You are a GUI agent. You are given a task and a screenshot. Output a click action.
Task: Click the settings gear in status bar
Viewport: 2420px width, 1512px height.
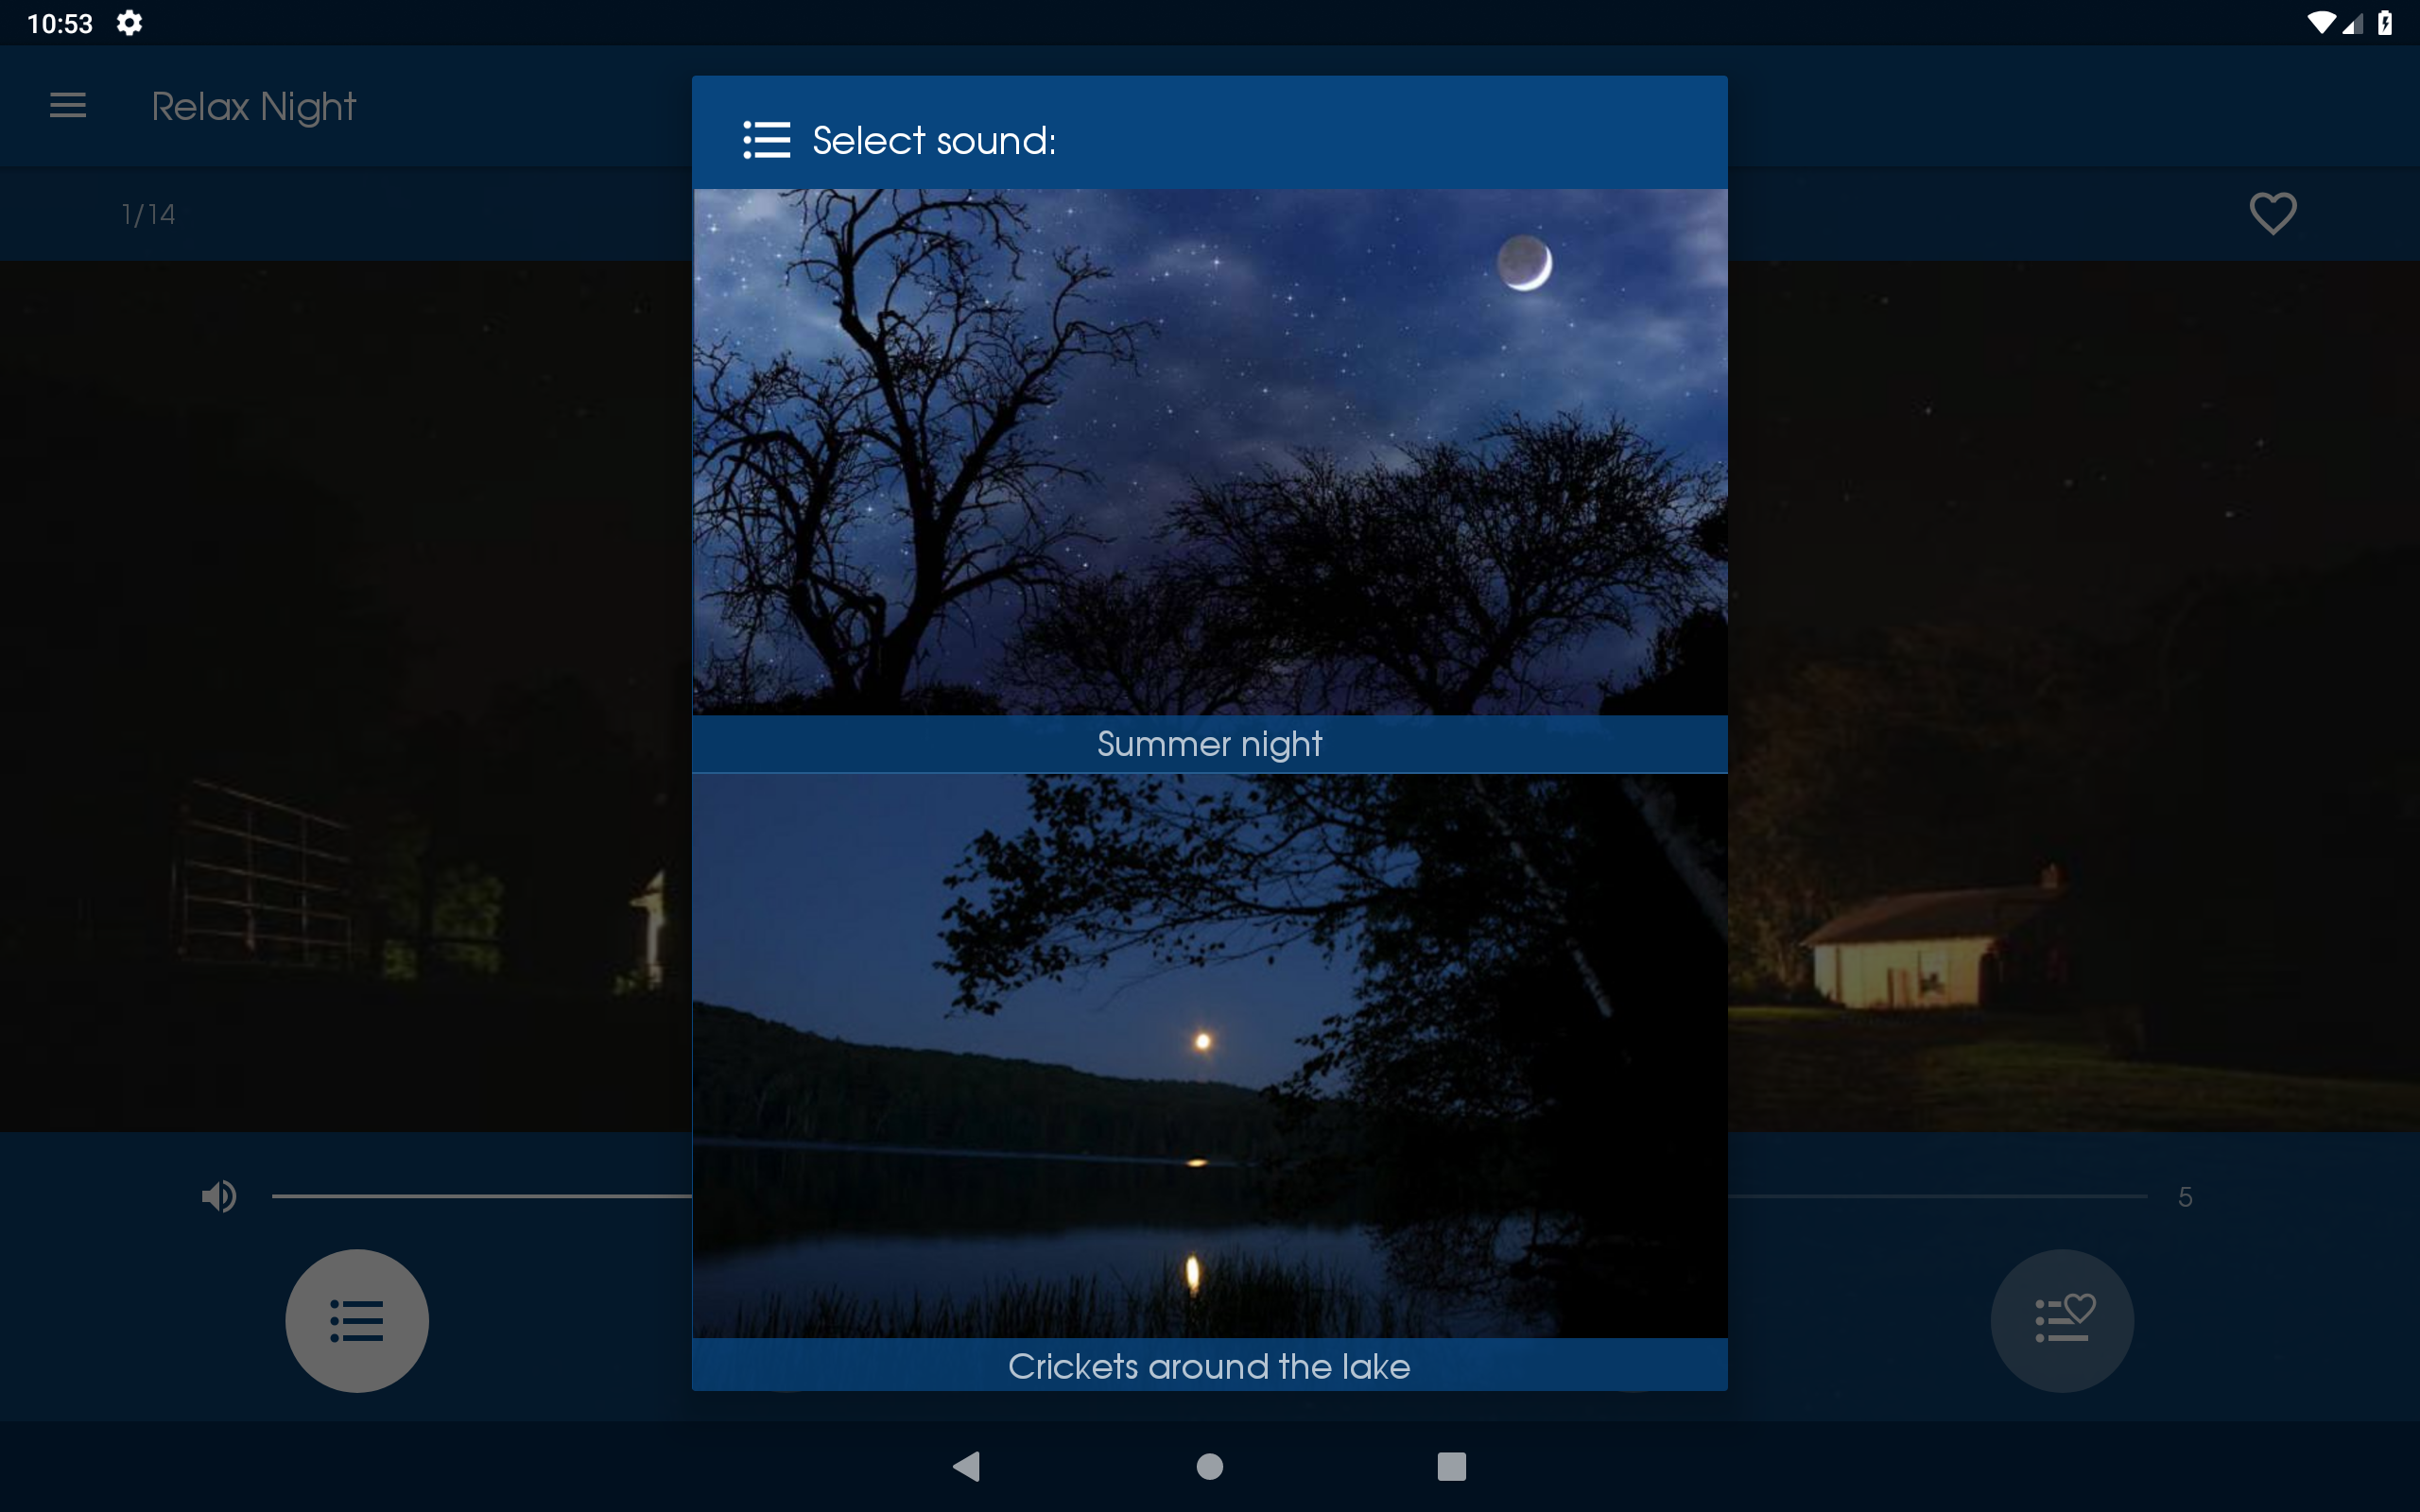point(129,22)
